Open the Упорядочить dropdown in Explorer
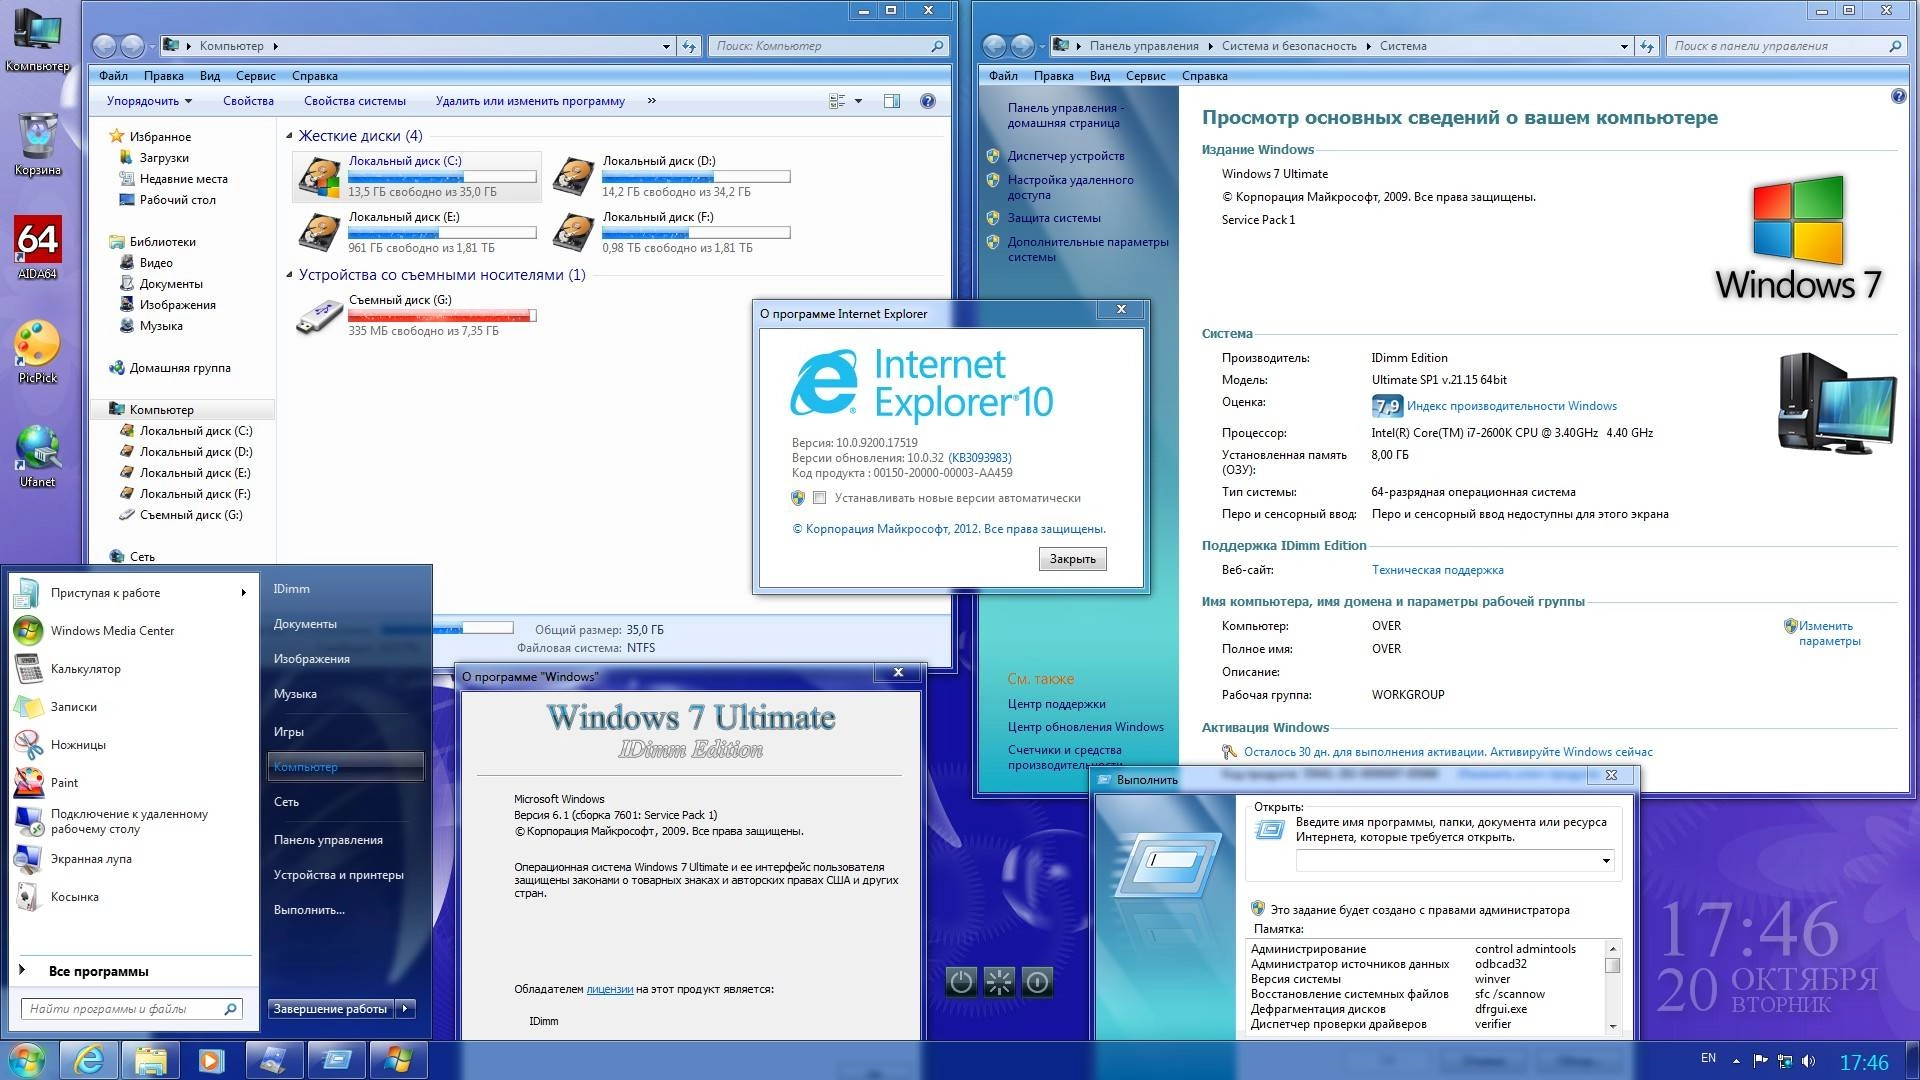Image resolution: width=1920 pixels, height=1080 pixels. click(149, 101)
